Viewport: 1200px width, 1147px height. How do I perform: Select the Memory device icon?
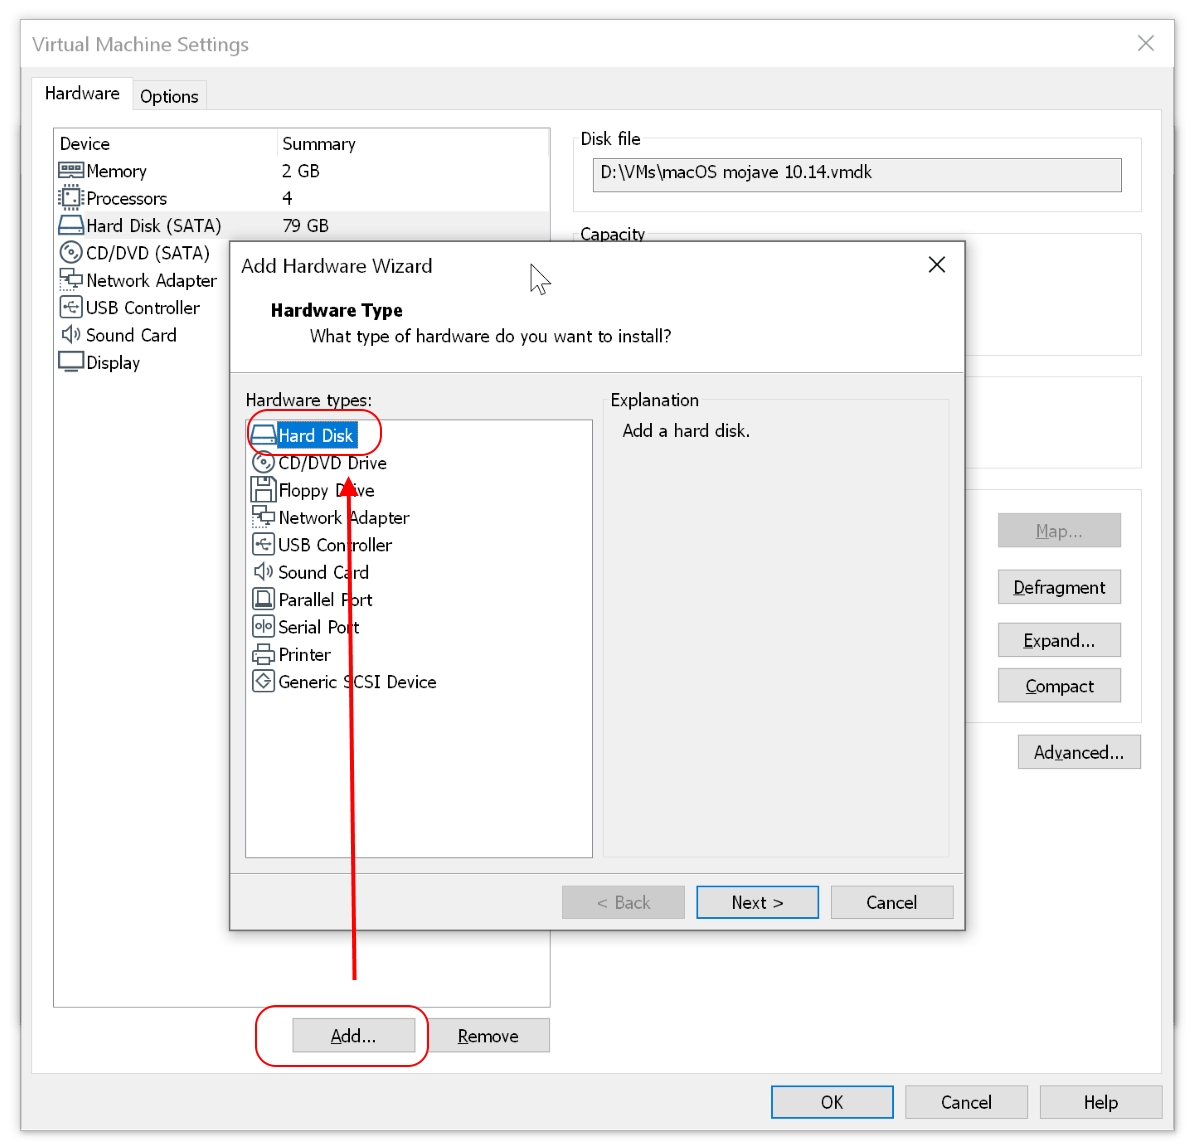tap(71, 171)
